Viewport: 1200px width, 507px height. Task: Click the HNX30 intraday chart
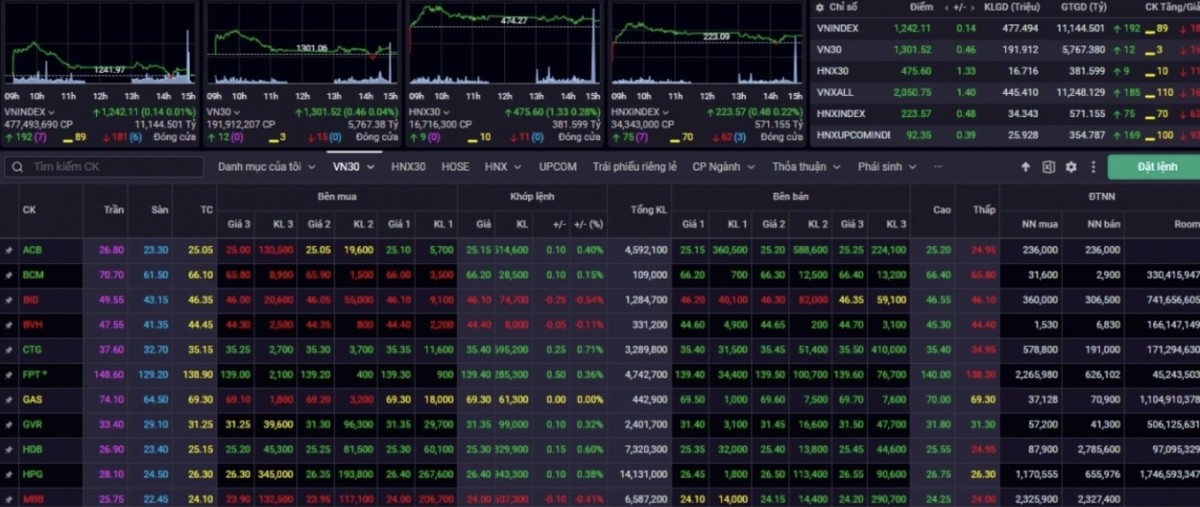point(503,47)
